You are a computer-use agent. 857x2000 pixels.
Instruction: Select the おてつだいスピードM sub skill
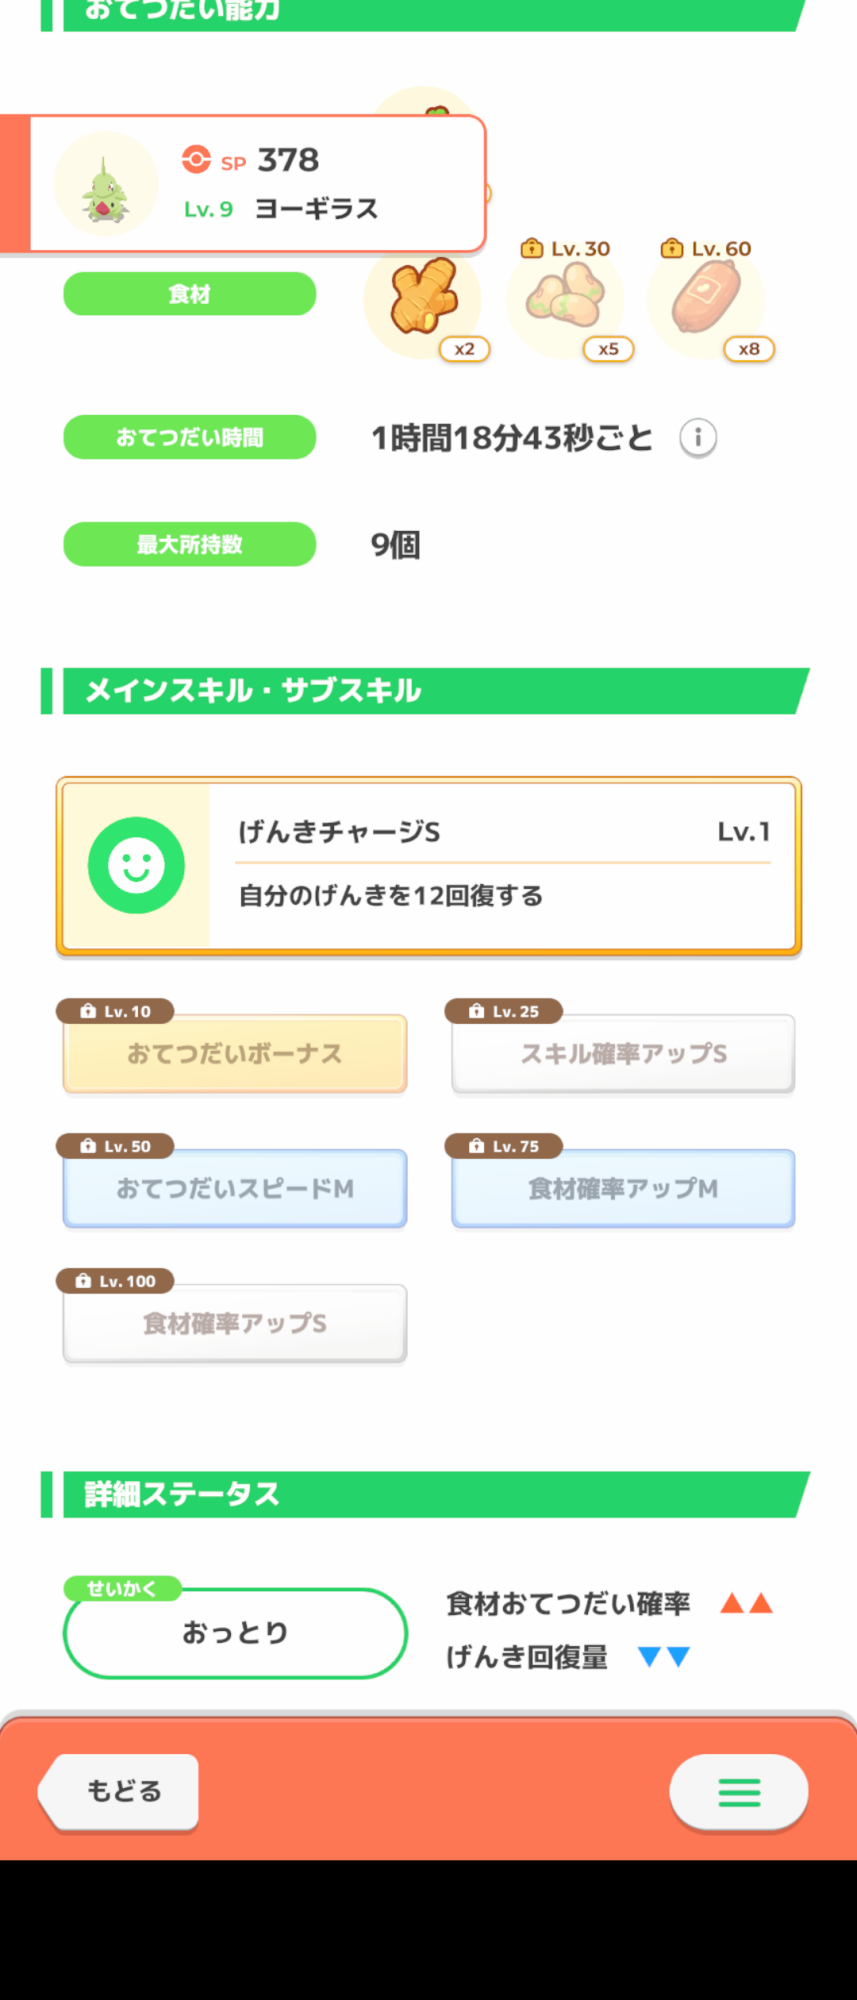235,1189
